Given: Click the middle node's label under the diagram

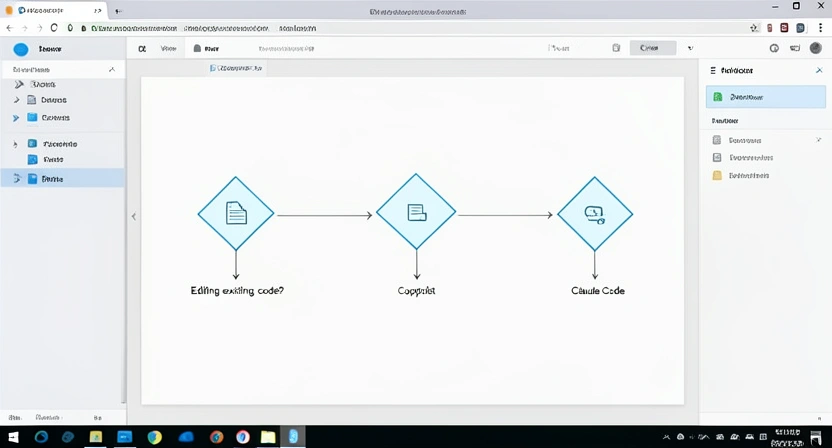Looking at the screenshot, I should pyautogui.click(x=417, y=290).
